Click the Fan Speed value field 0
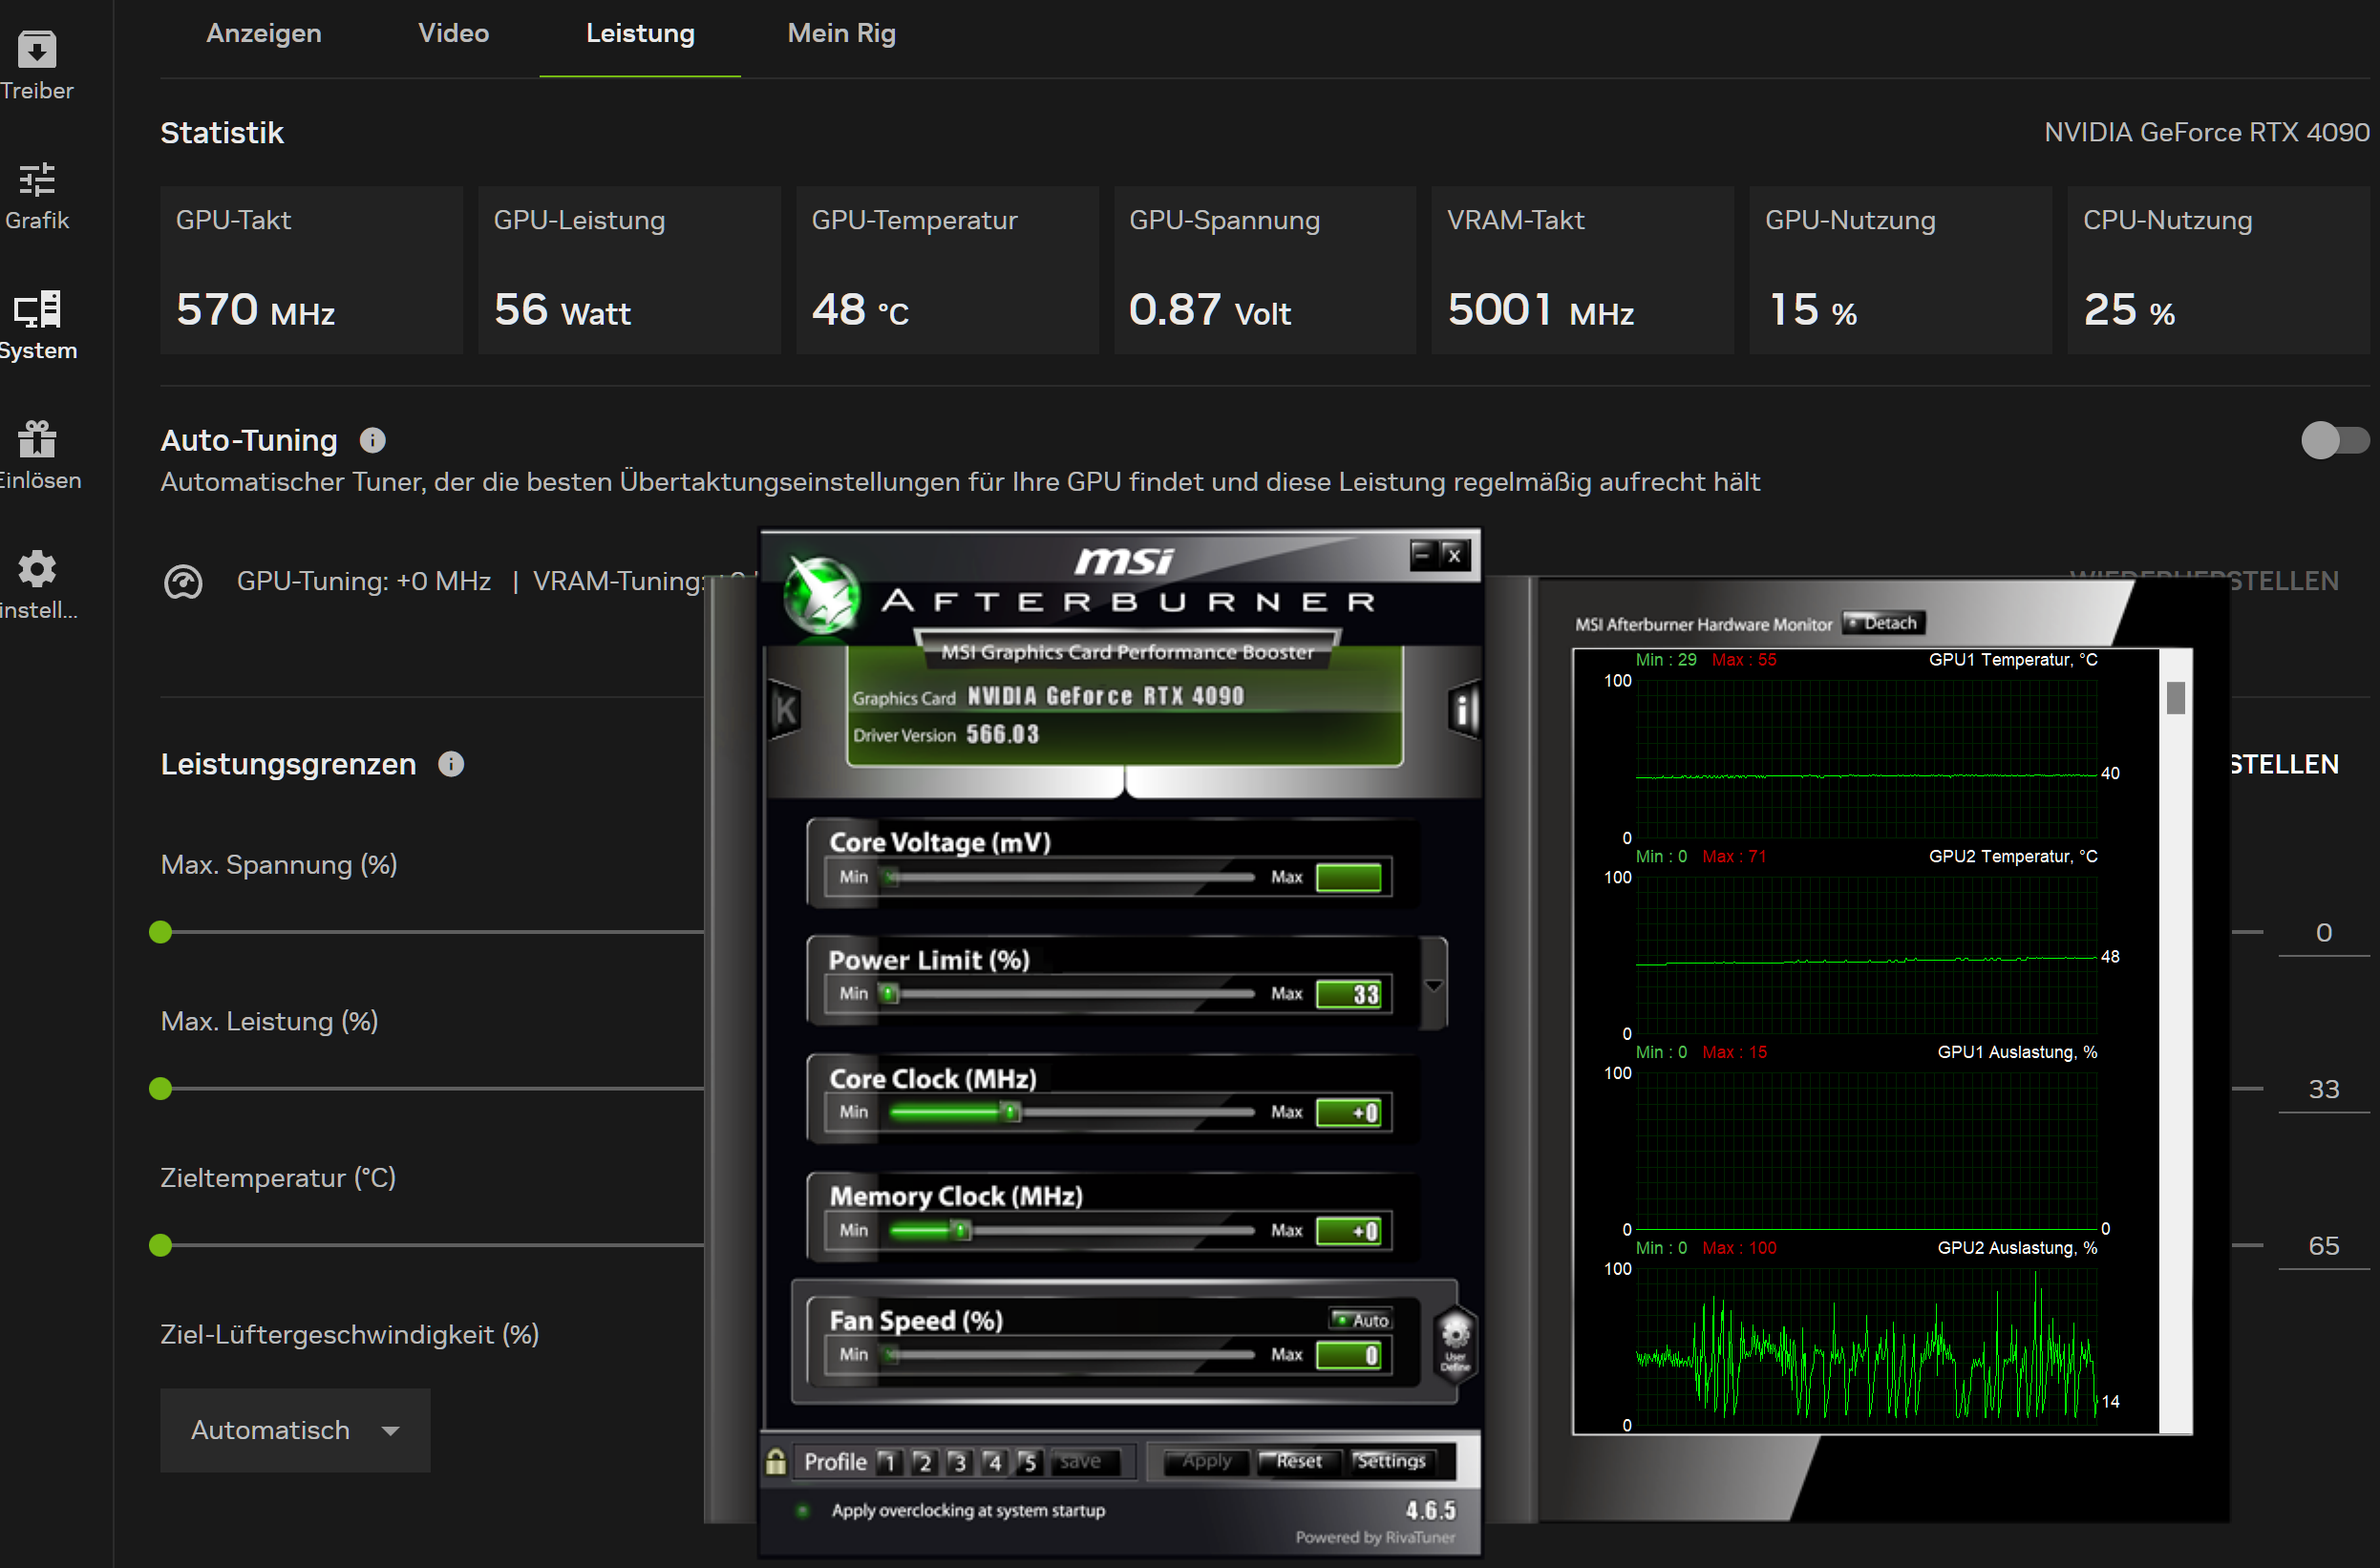Image resolution: width=2380 pixels, height=1568 pixels. (x=1349, y=1355)
